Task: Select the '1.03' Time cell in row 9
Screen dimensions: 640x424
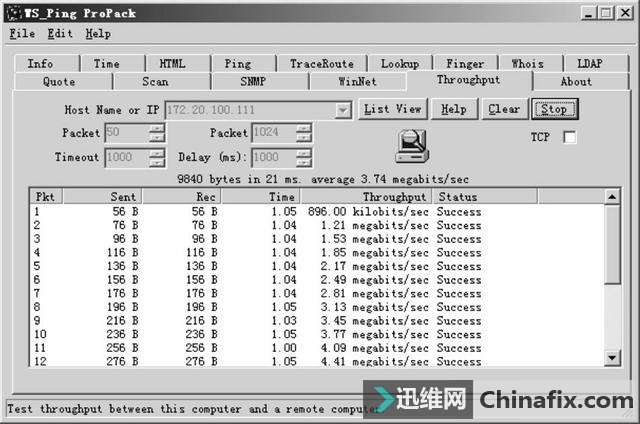Action: (284, 321)
